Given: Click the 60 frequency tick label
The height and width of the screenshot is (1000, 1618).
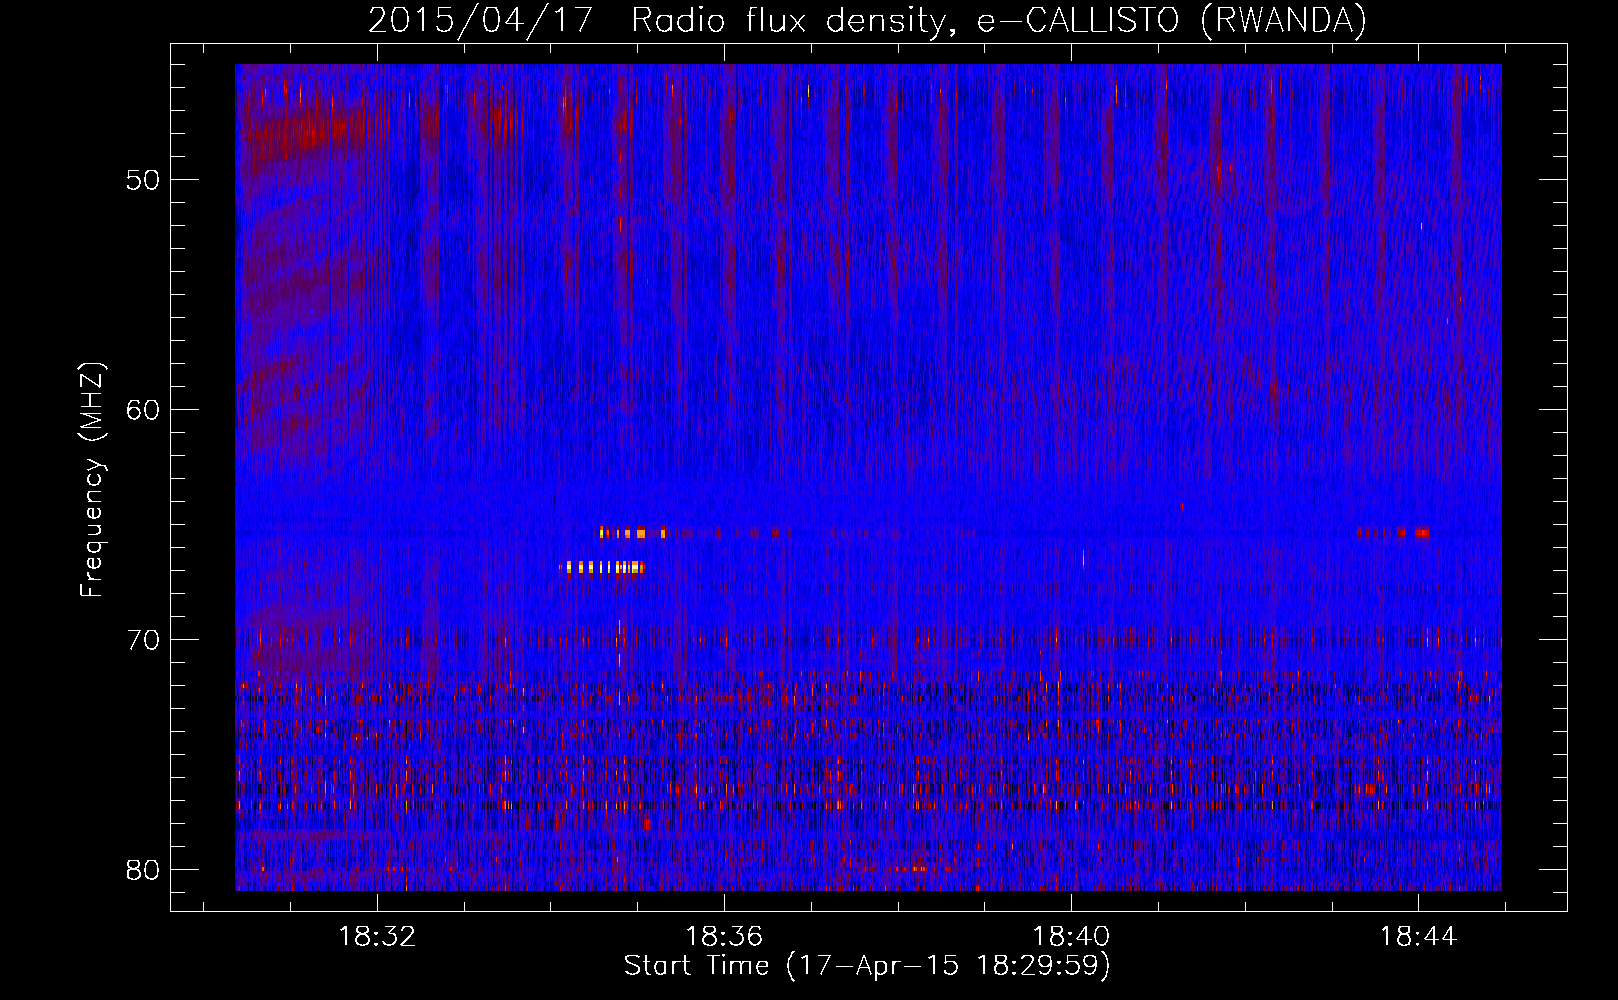Looking at the screenshot, I should tap(144, 410).
